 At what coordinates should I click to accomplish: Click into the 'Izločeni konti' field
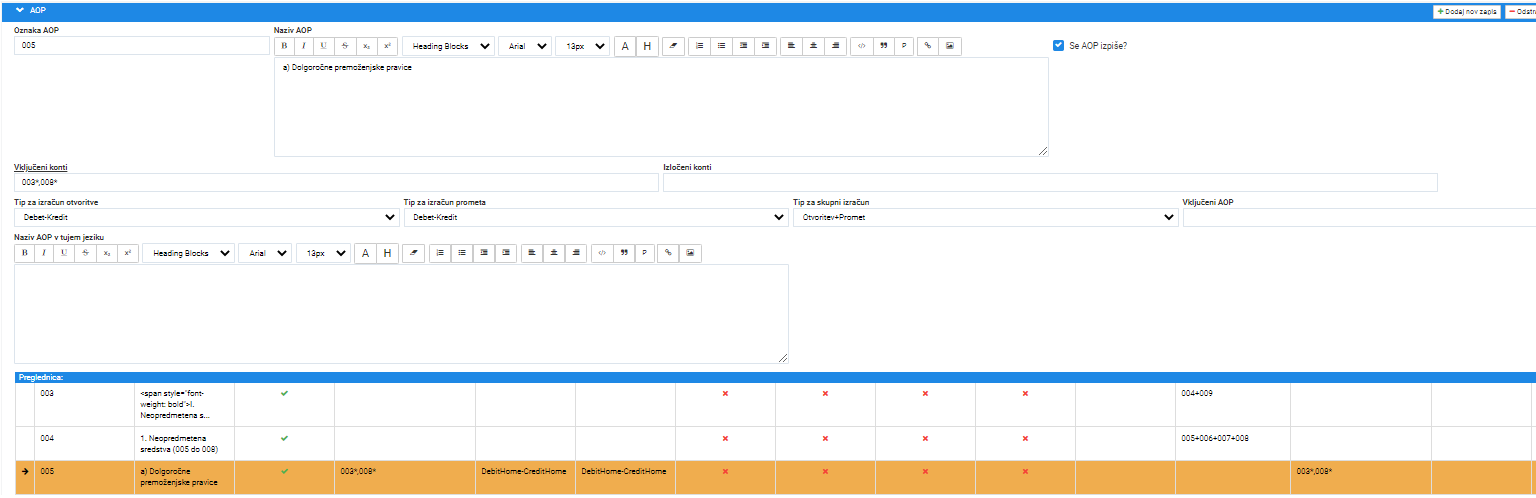point(1050,182)
